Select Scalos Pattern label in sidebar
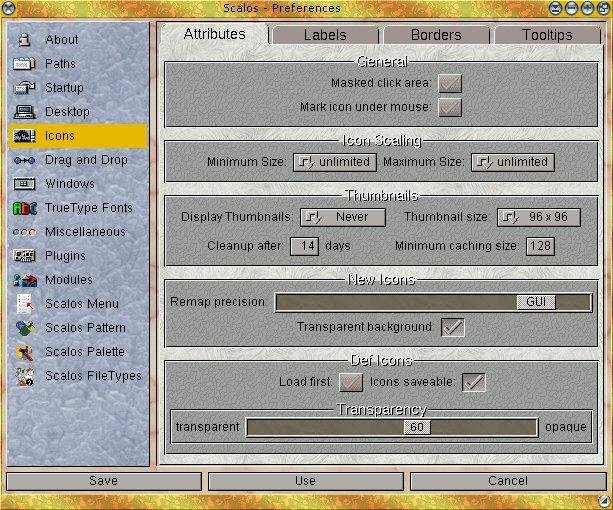The width and height of the screenshot is (613, 510). coord(85,328)
